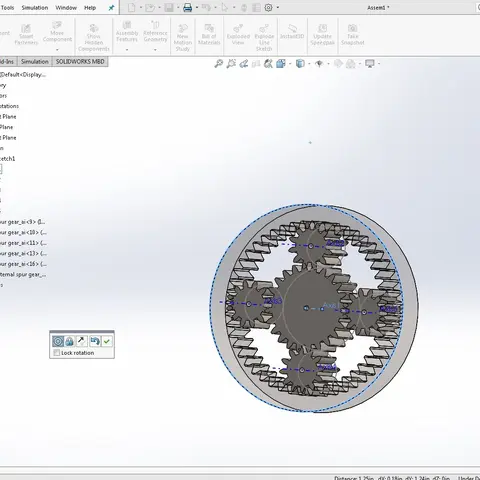Click Section View icon
480x480 pixels.
pos(256,63)
